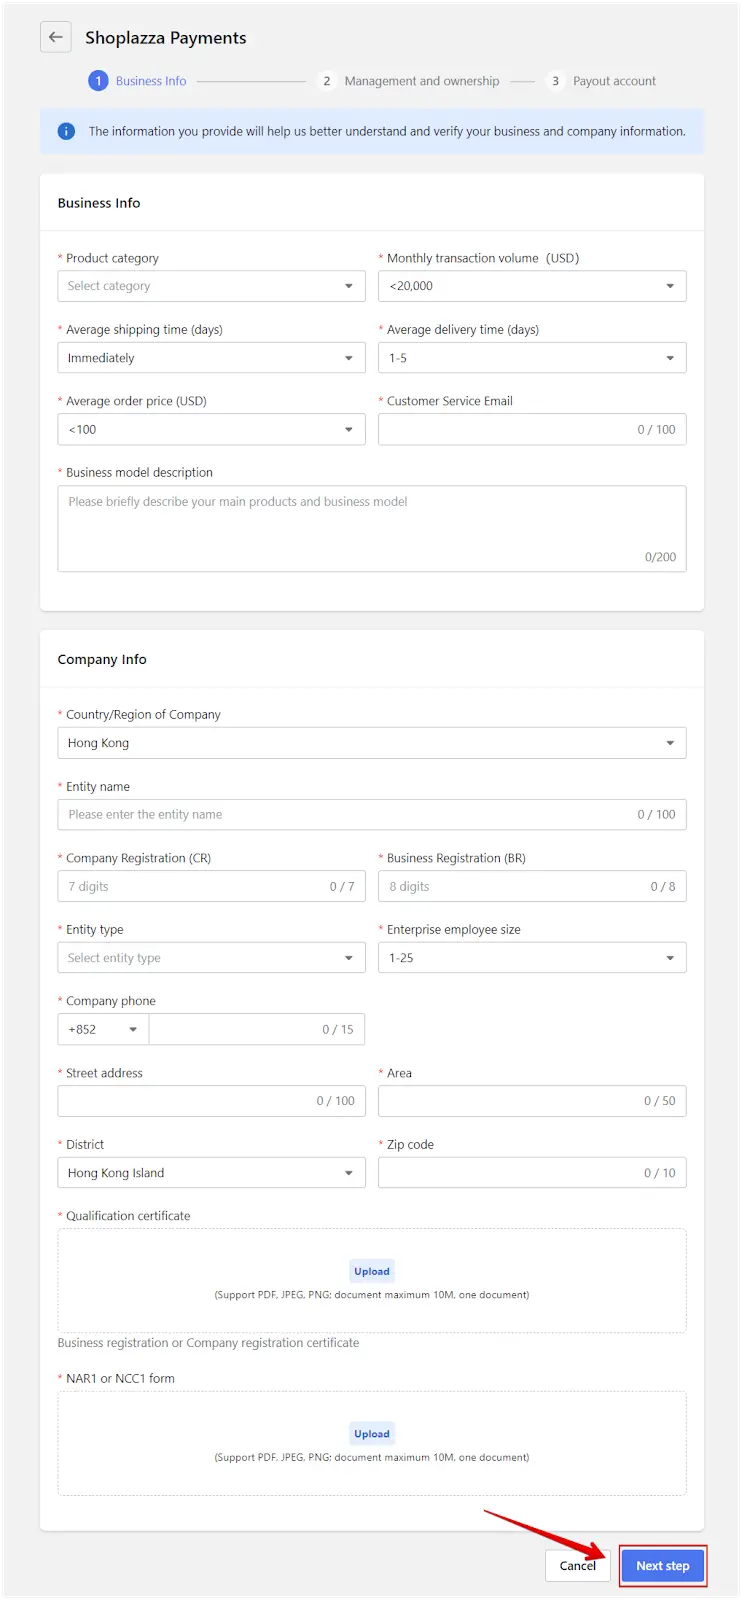
Task: Click Upload under Qualification certificate
Action: click(x=372, y=1271)
